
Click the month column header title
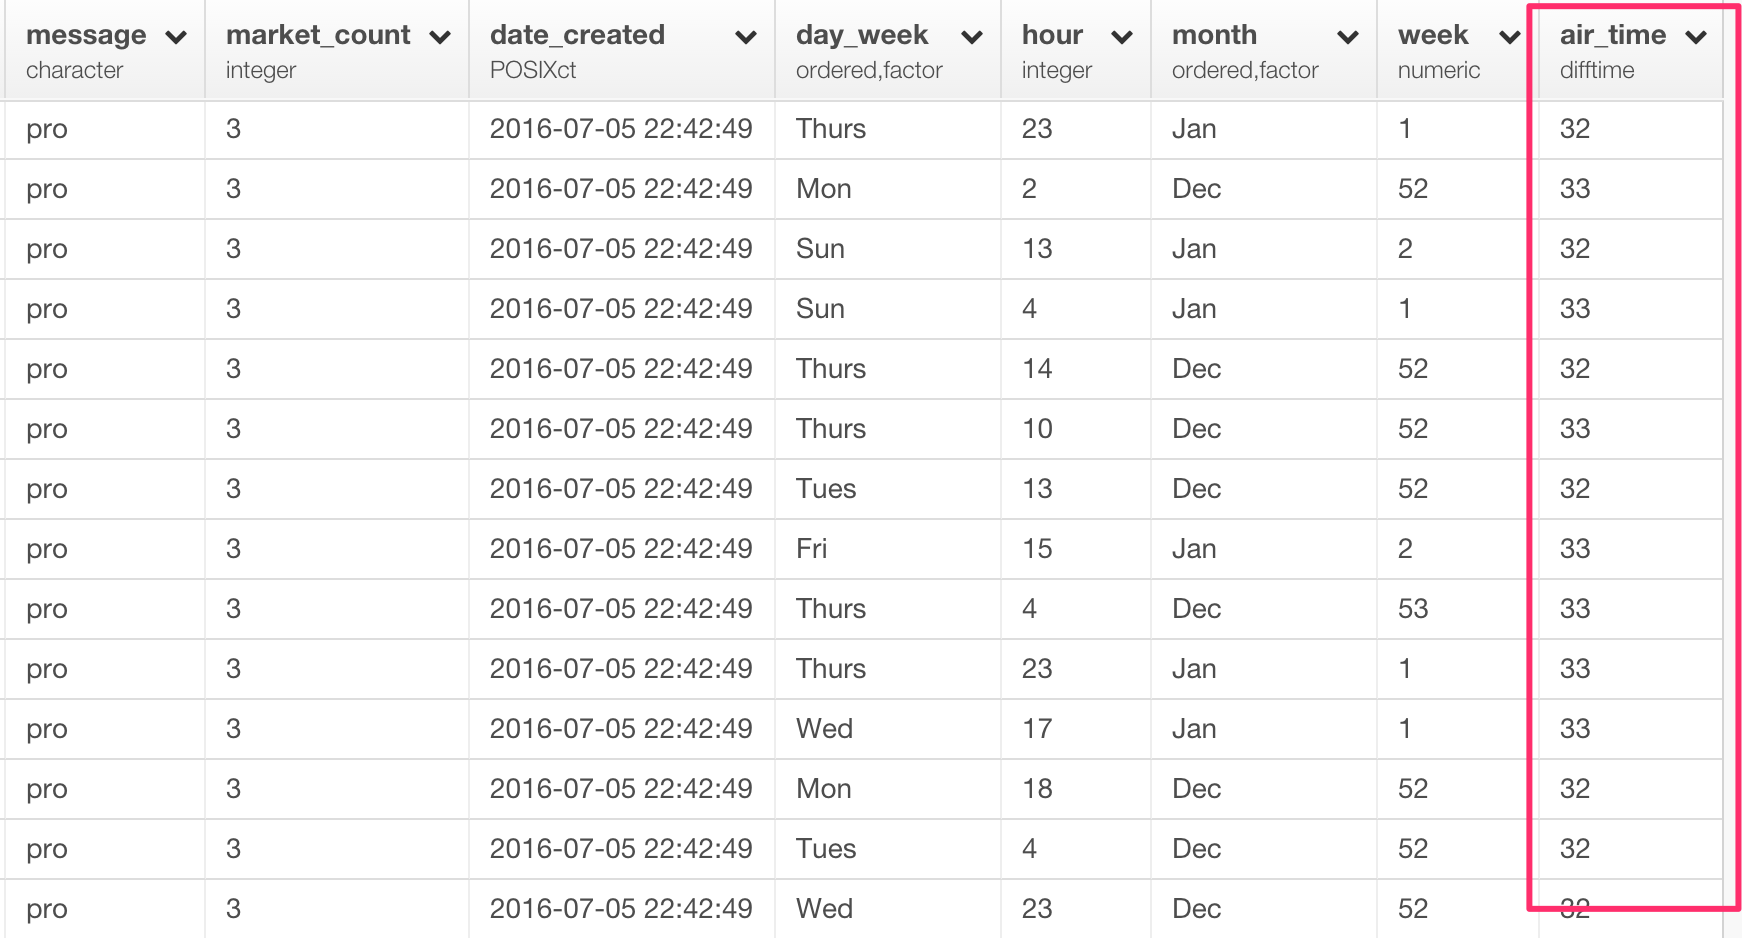1214,35
